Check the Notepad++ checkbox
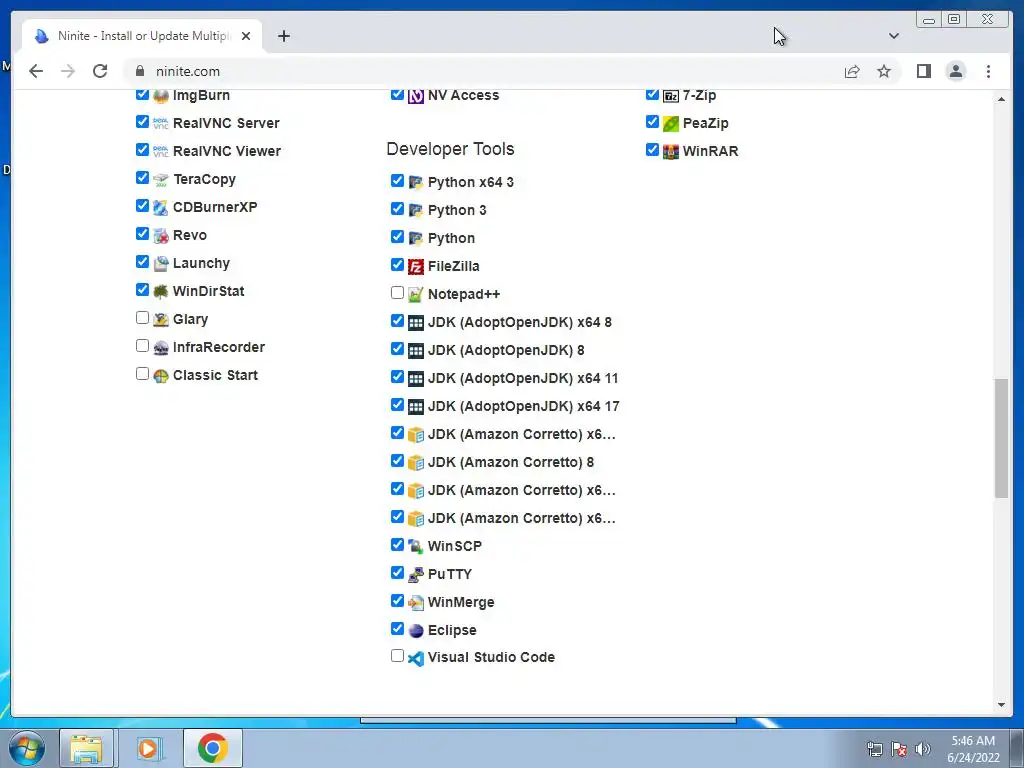 pyautogui.click(x=397, y=293)
